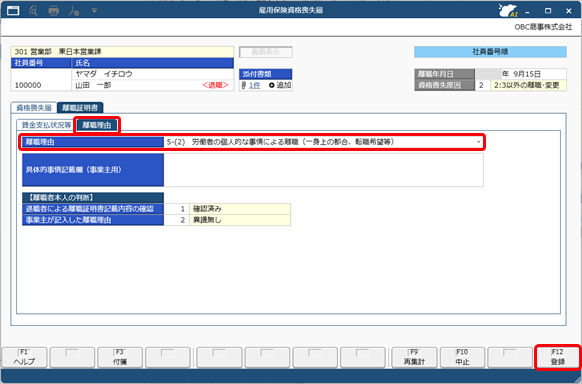Open the 賃金支払状況等 sub-tab

point(46,125)
